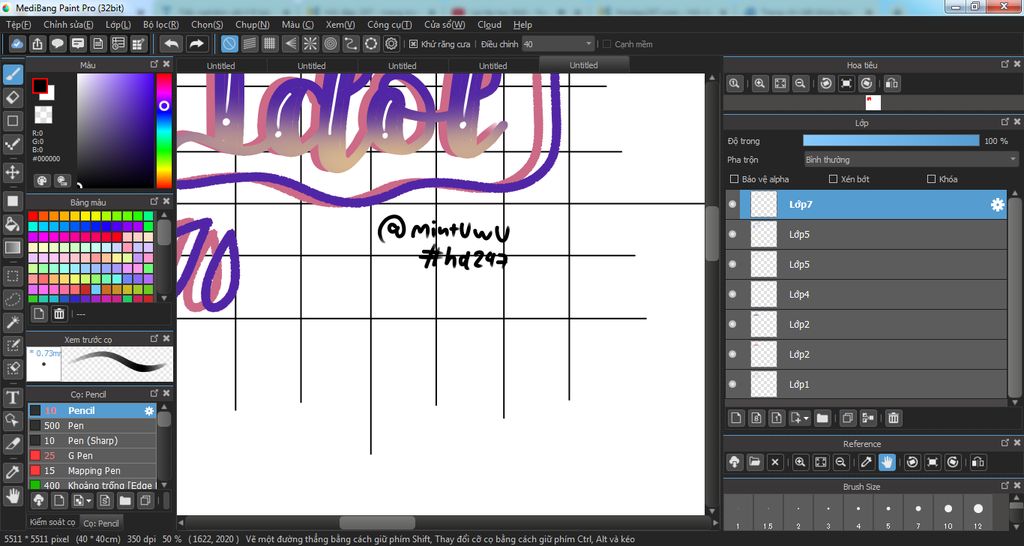Select the hand tool in Reference panel
This screenshot has height=546, width=1024.
pos(886,462)
